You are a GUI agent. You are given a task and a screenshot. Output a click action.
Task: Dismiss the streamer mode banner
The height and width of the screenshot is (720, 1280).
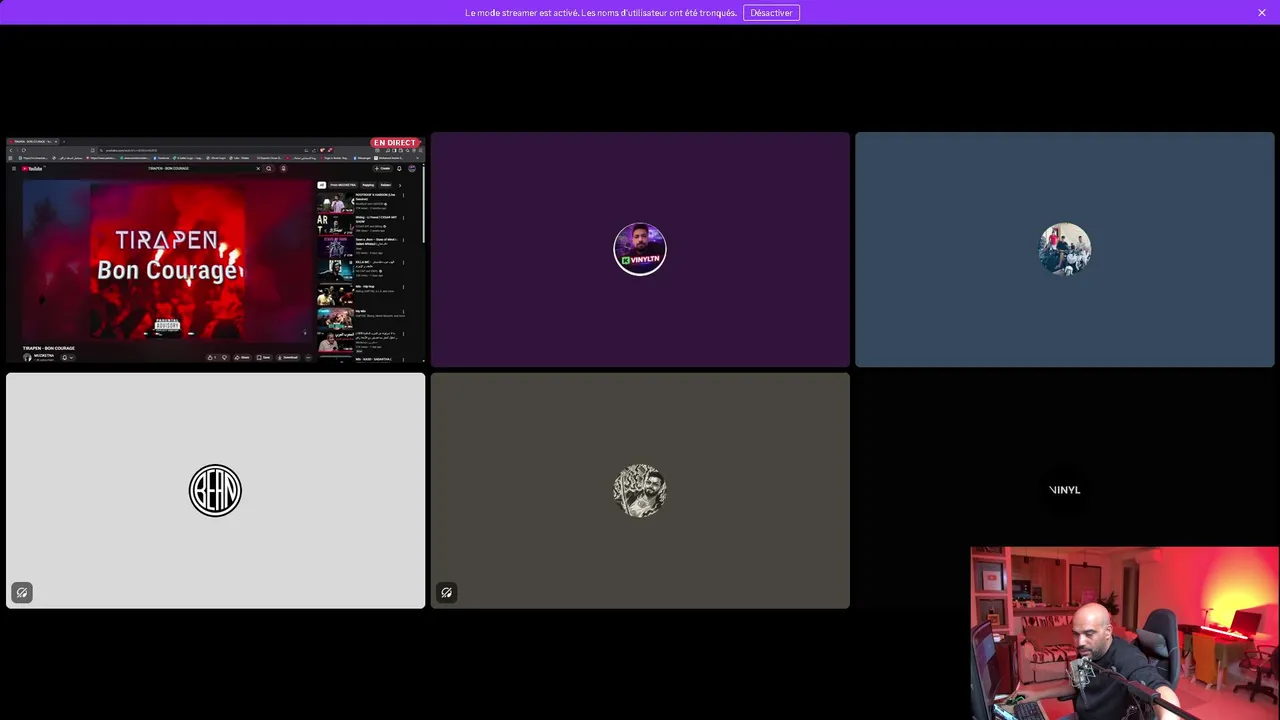1262,12
